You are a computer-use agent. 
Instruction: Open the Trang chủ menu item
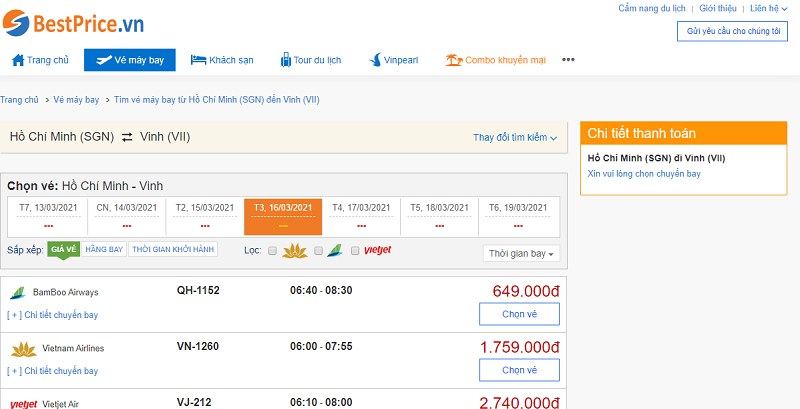pyautogui.click(x=40, y=60)
